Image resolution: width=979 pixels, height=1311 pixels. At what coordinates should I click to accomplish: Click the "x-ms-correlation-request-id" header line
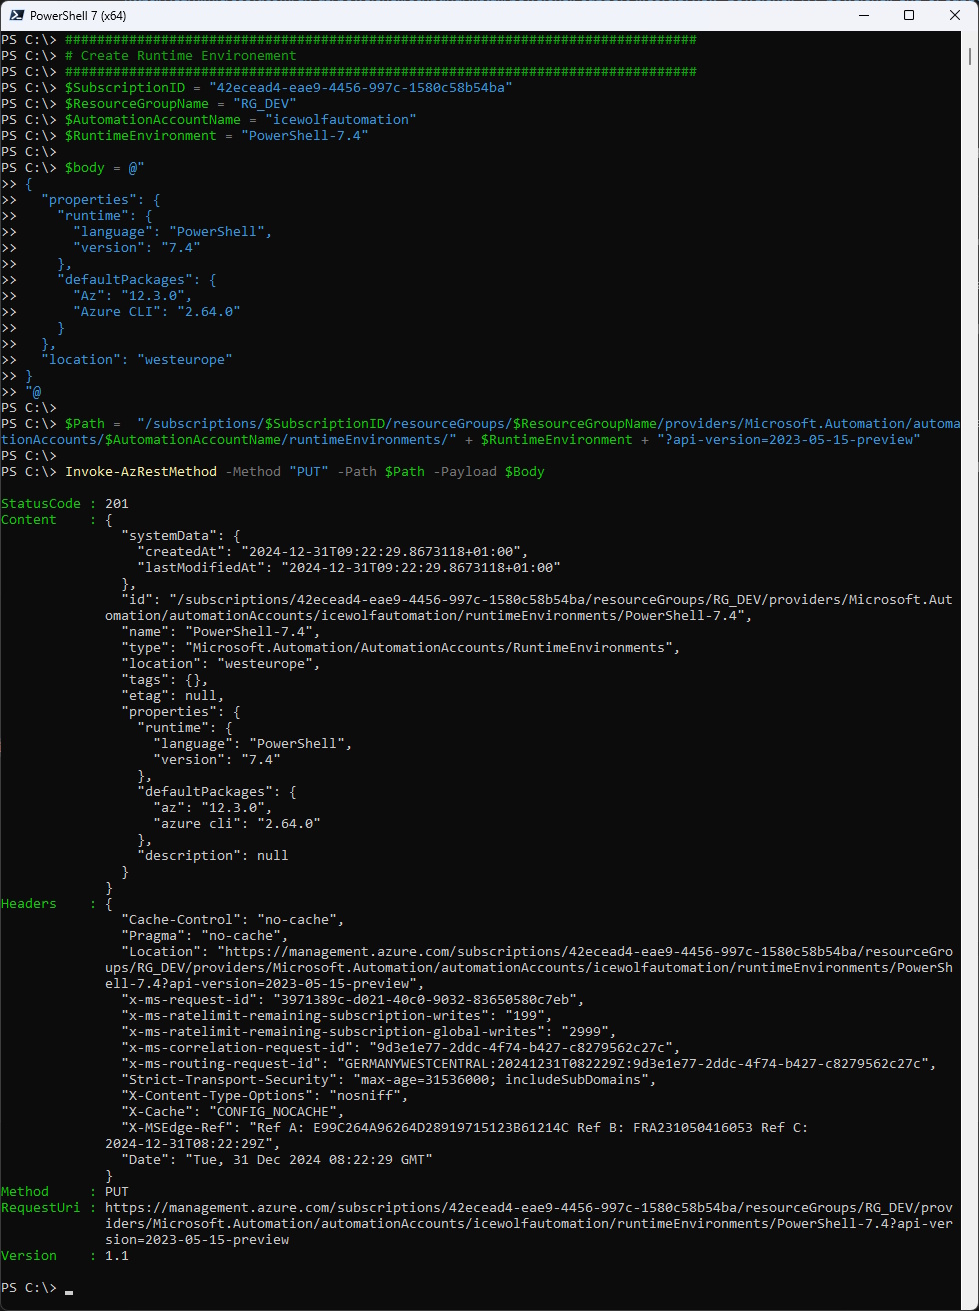[401, 1048]
